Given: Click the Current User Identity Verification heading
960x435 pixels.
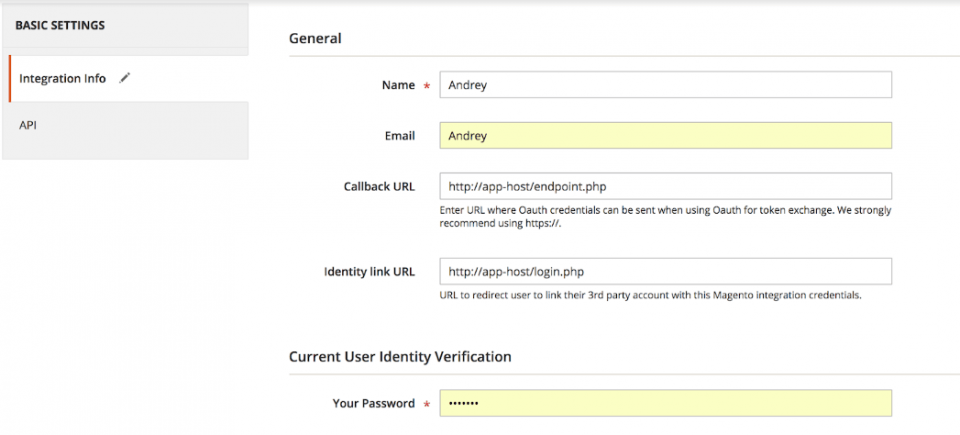Looking at the screenshot, I should 400,356.
